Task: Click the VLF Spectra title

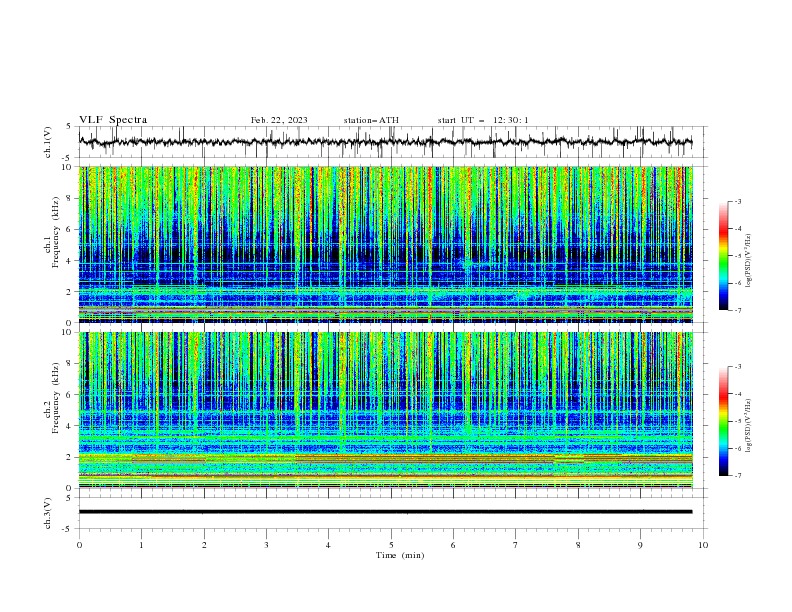Action: click(x=113, y=120)
